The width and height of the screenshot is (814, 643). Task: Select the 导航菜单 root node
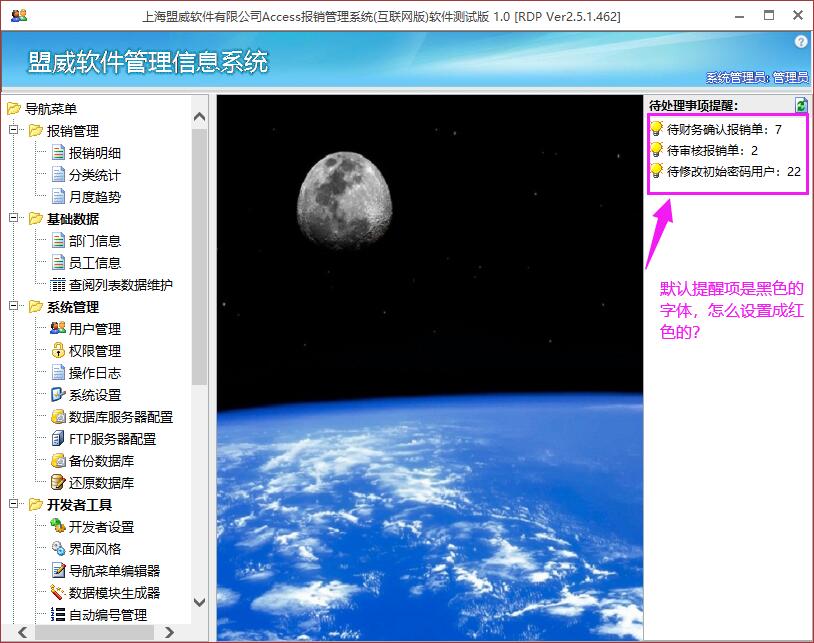point(51,109)
